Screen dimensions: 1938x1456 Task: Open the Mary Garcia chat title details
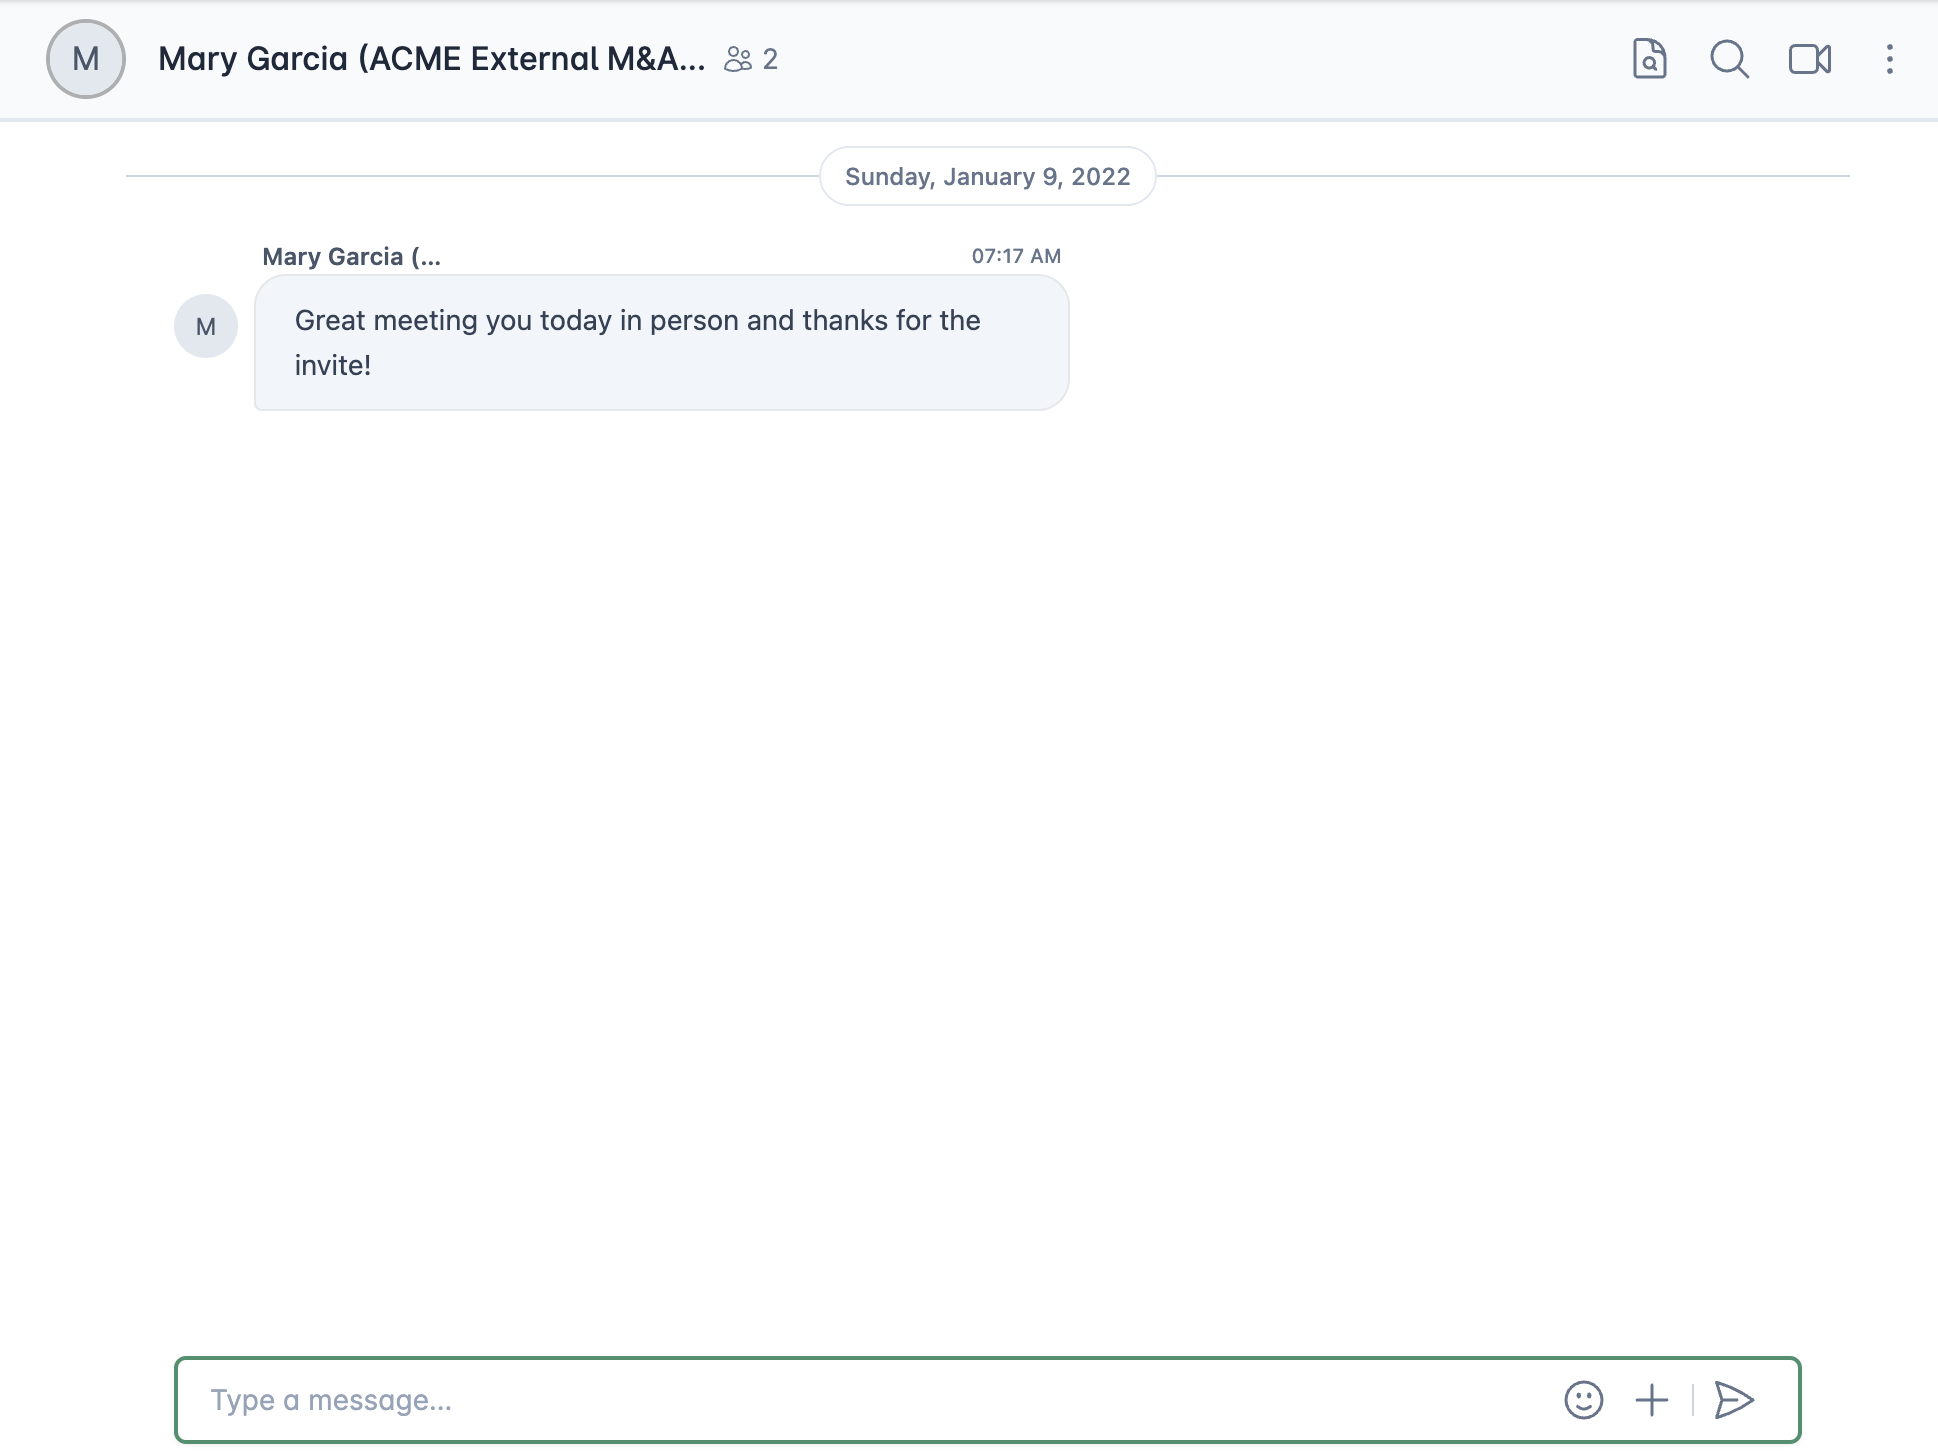[431, 59]
